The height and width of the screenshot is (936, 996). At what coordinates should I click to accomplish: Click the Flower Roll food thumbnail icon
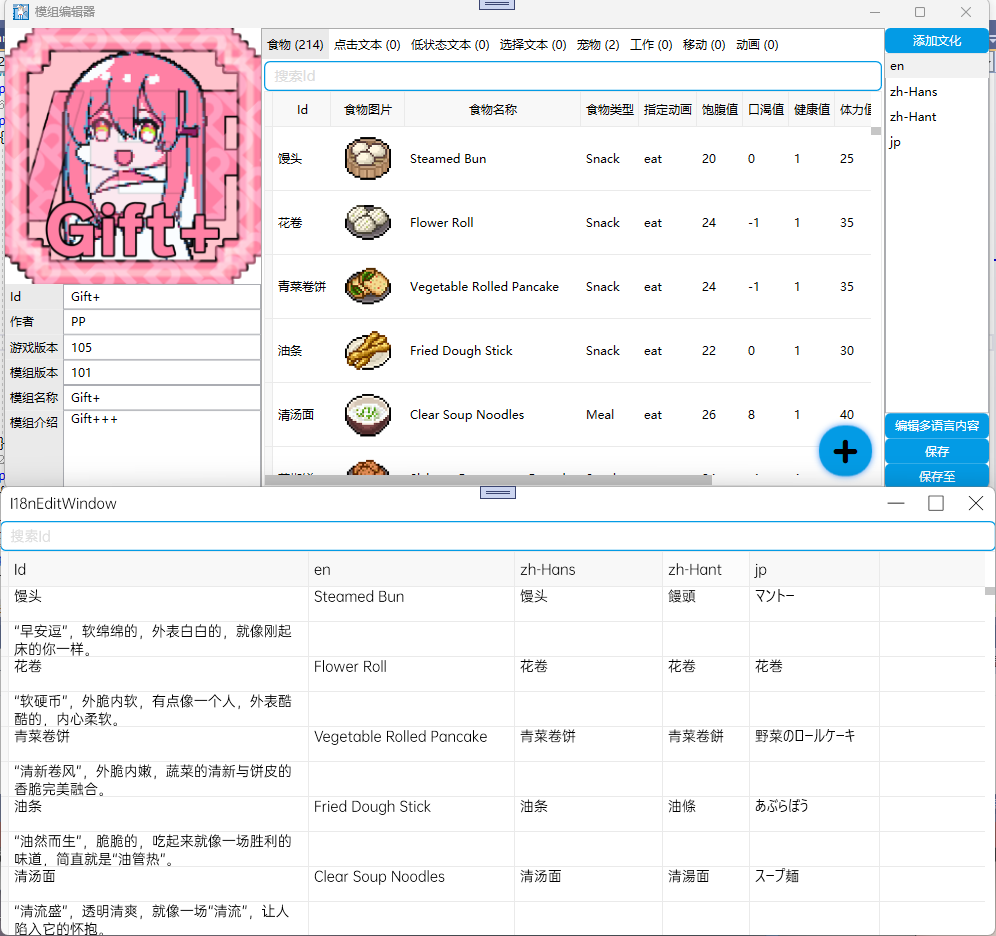(x=369, y=222)
